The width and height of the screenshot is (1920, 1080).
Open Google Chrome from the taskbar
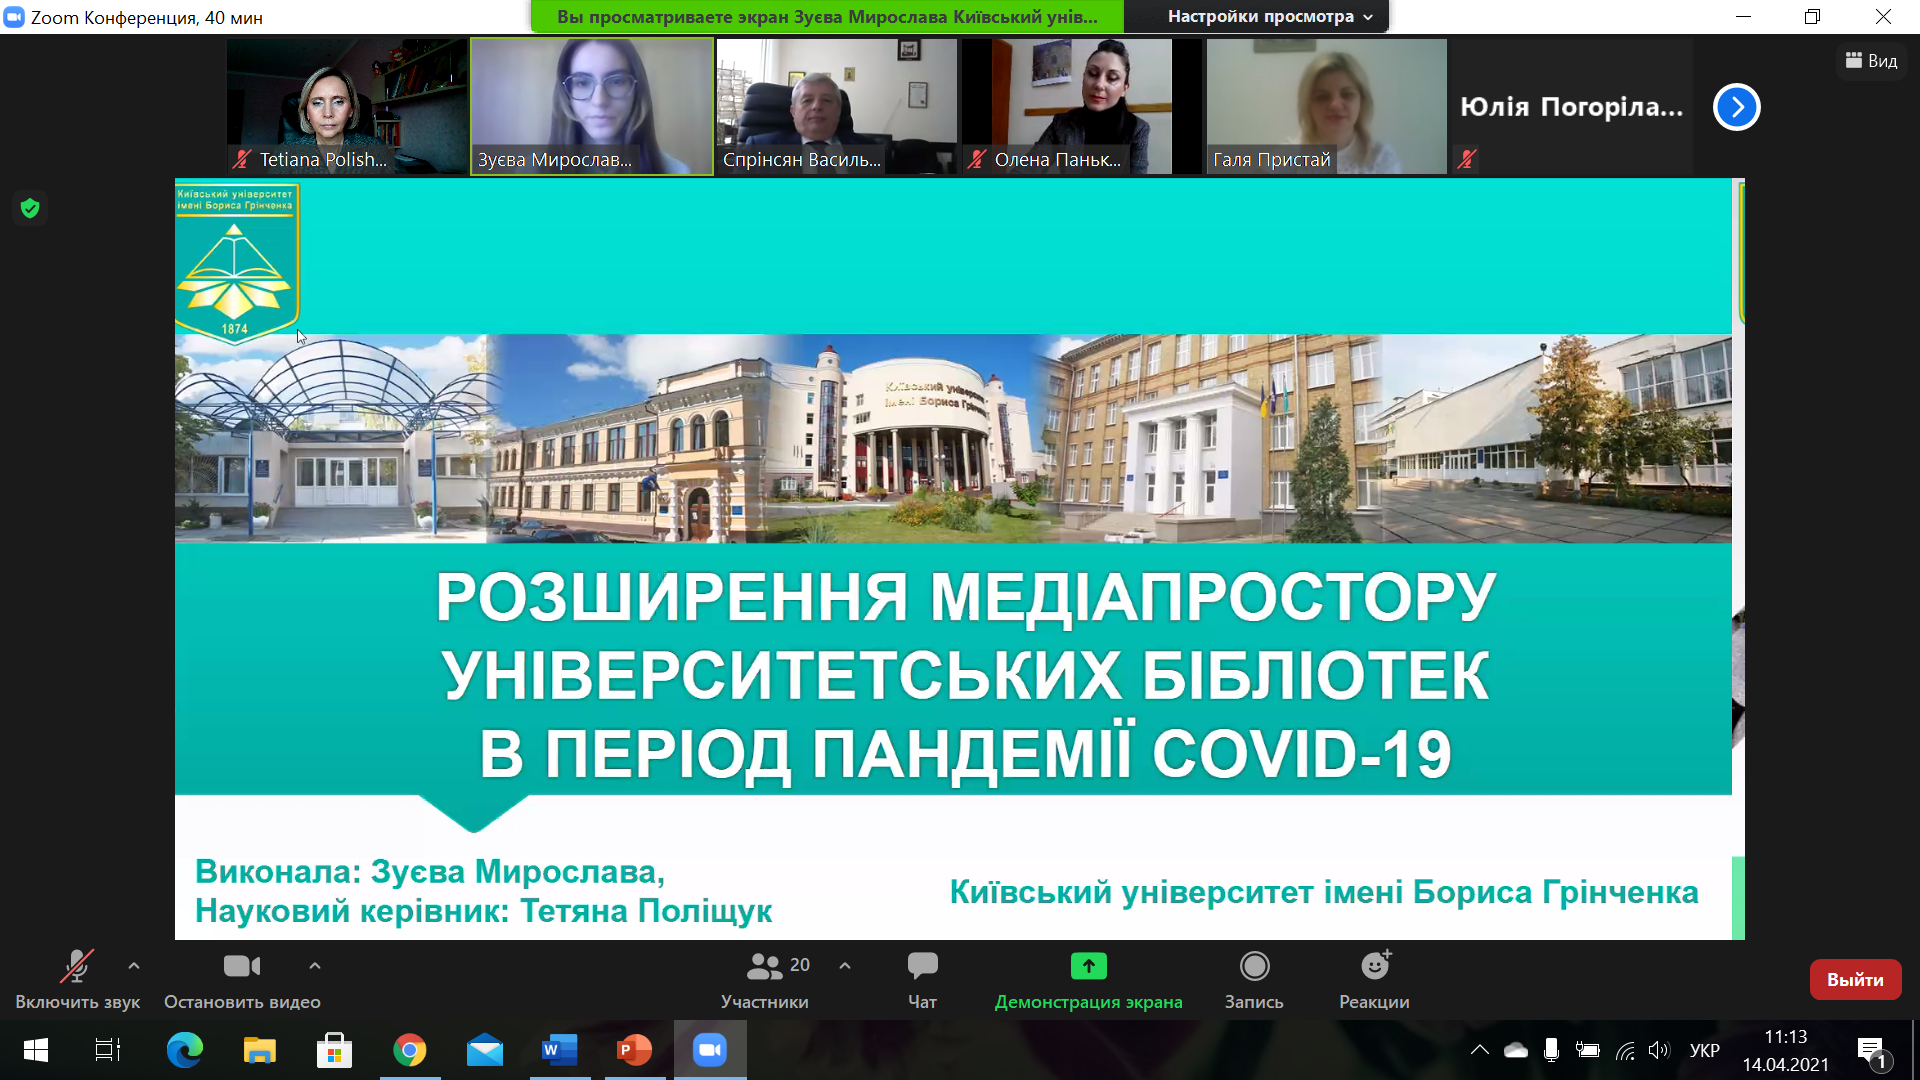tap(409, 1050)
